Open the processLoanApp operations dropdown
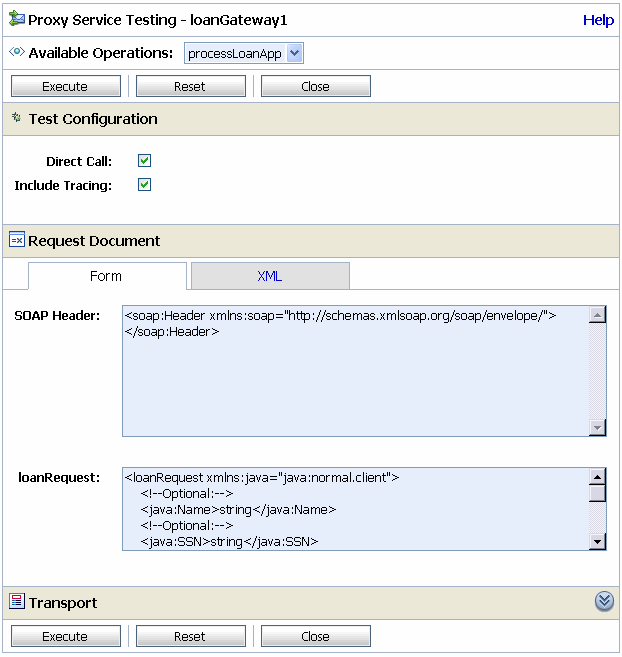The image size is (622, 657). [244, 53]
